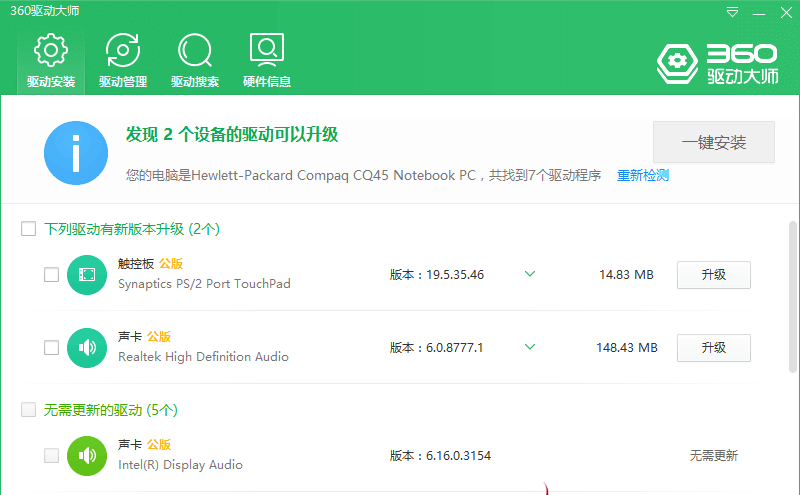Expand version list for touchpad 19.5.35.46
The width and height of the screenshot is (800, 495).
coord(530,274)
